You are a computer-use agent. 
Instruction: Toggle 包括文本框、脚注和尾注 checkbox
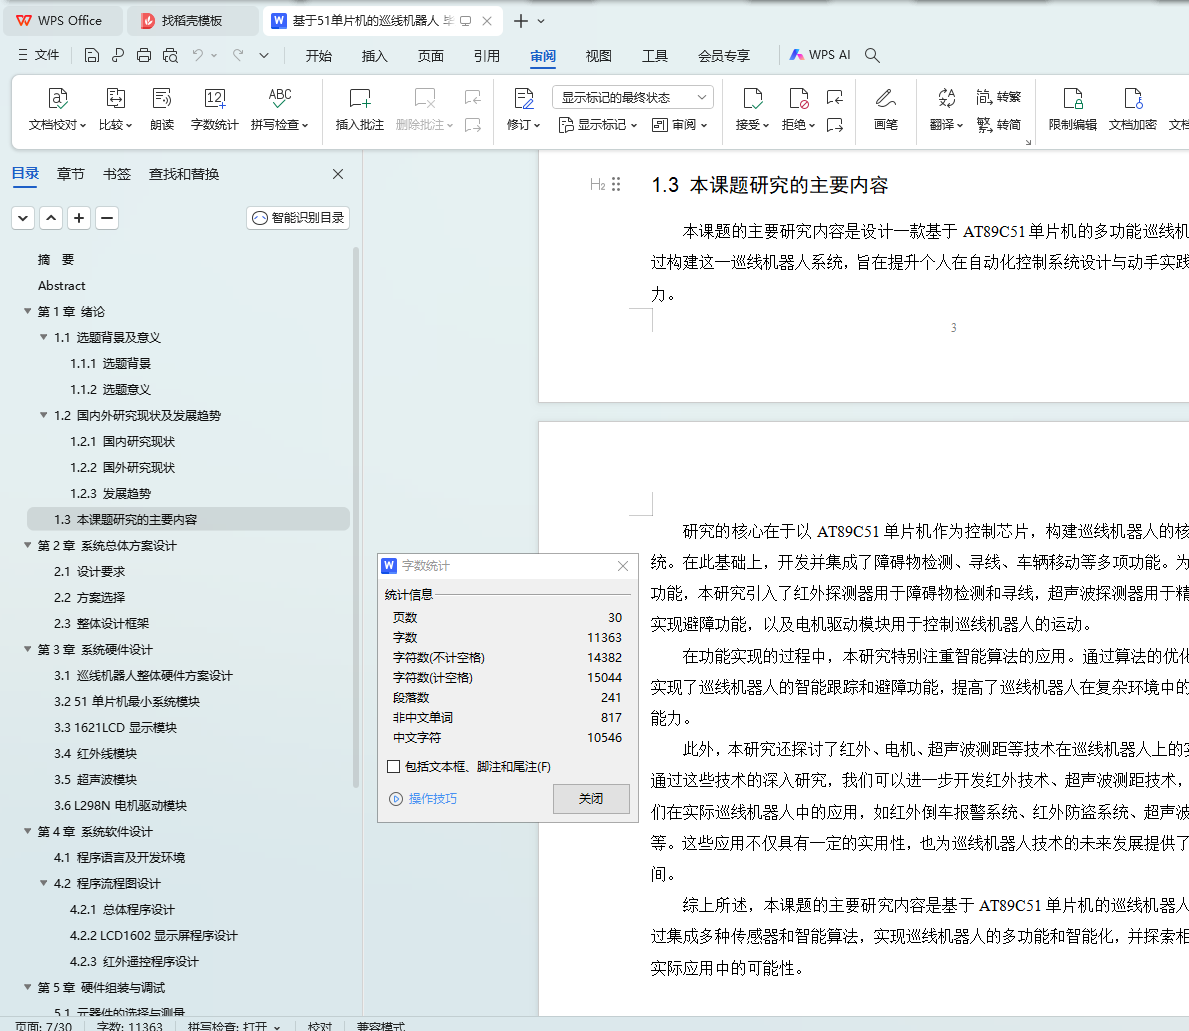click(x=394, y=766)
